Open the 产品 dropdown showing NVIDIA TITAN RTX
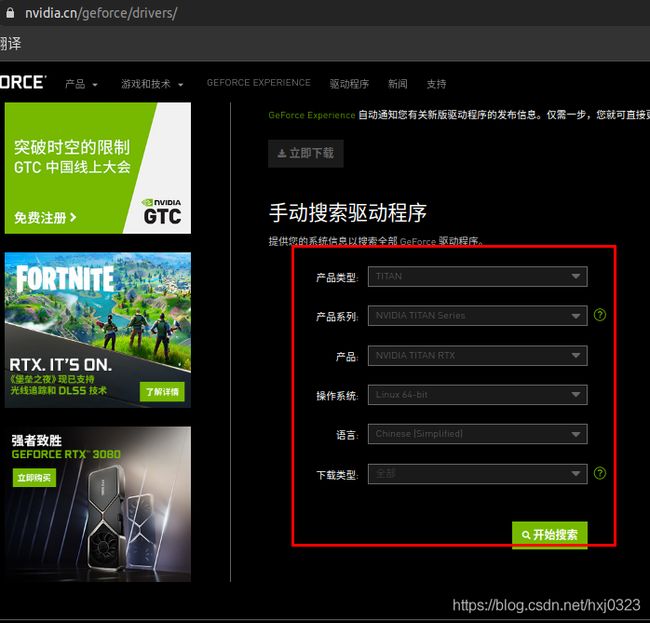 click(477, 356)
